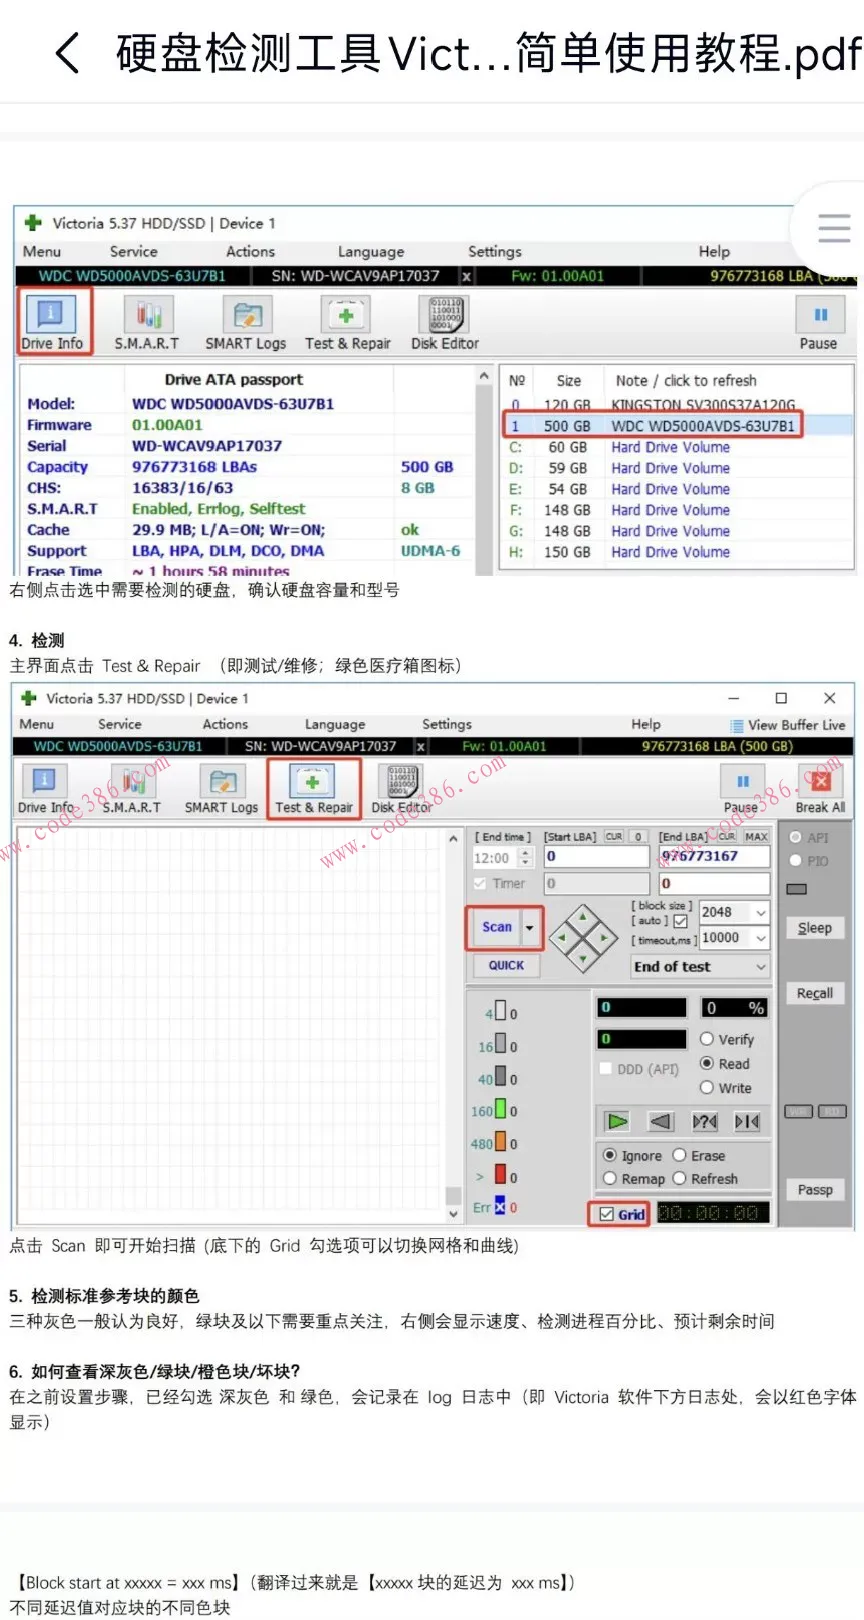The image size is (864, 1620).
Task: Click the >|< scan direction button
Action: [747, 1121]
